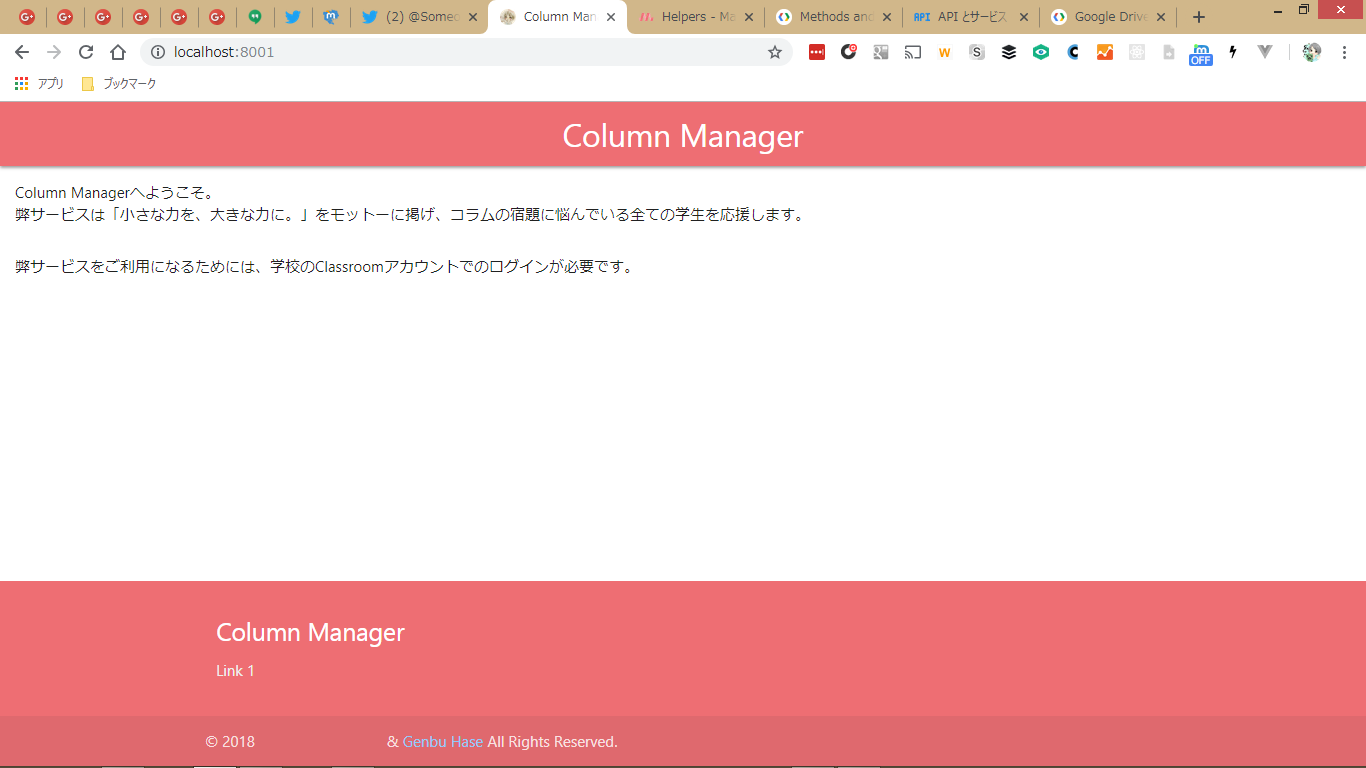Switch to the Helpers tab
The image size is (1366, 768).
click(688, 17)
